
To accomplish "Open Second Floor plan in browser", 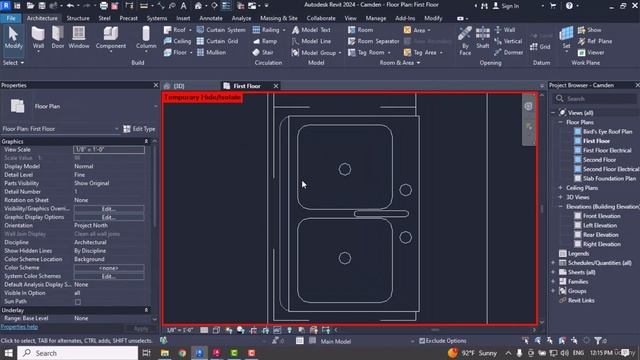I will coord(599,160).
